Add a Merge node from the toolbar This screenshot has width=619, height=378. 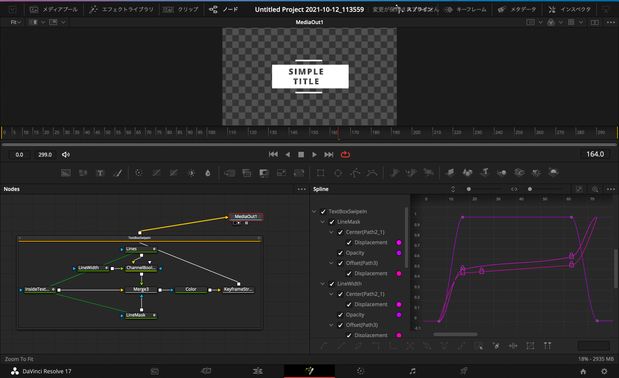[x=229, y=172]
